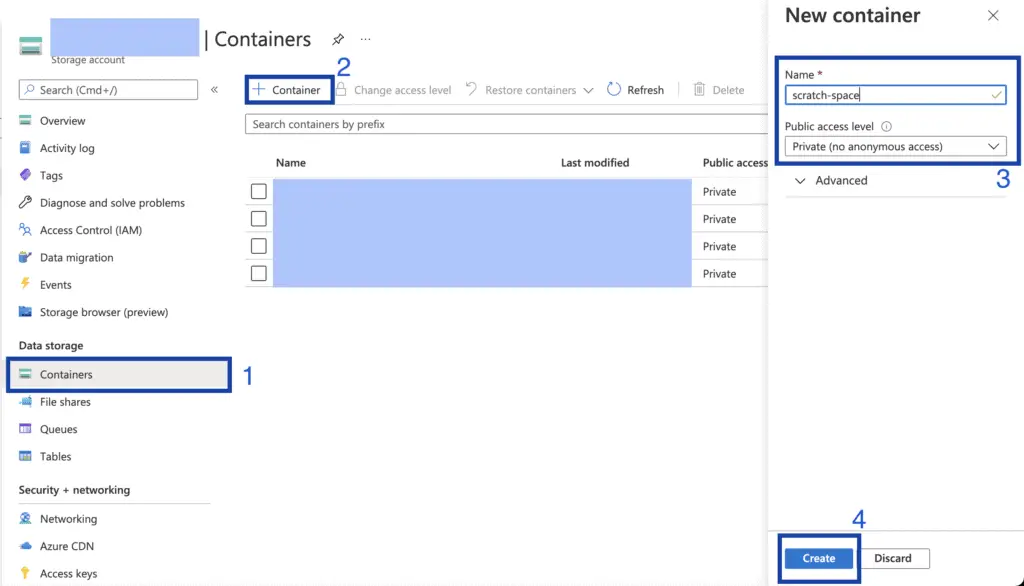The height and width of the screenshot is (586, 1024).
Task: Select Containers under Data storage
Action: (119, 374)
